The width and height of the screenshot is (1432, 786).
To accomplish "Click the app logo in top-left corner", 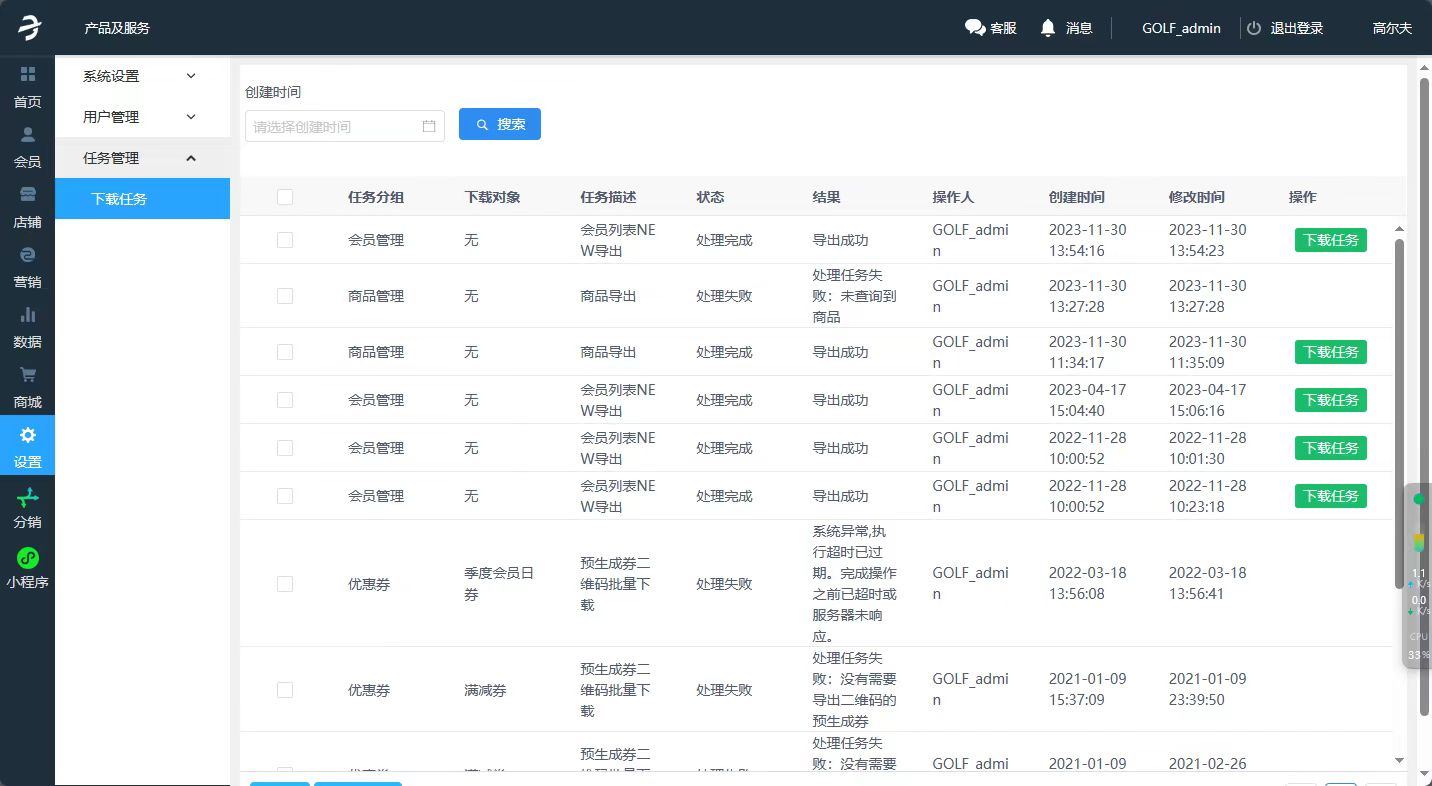I will point(29,27).
